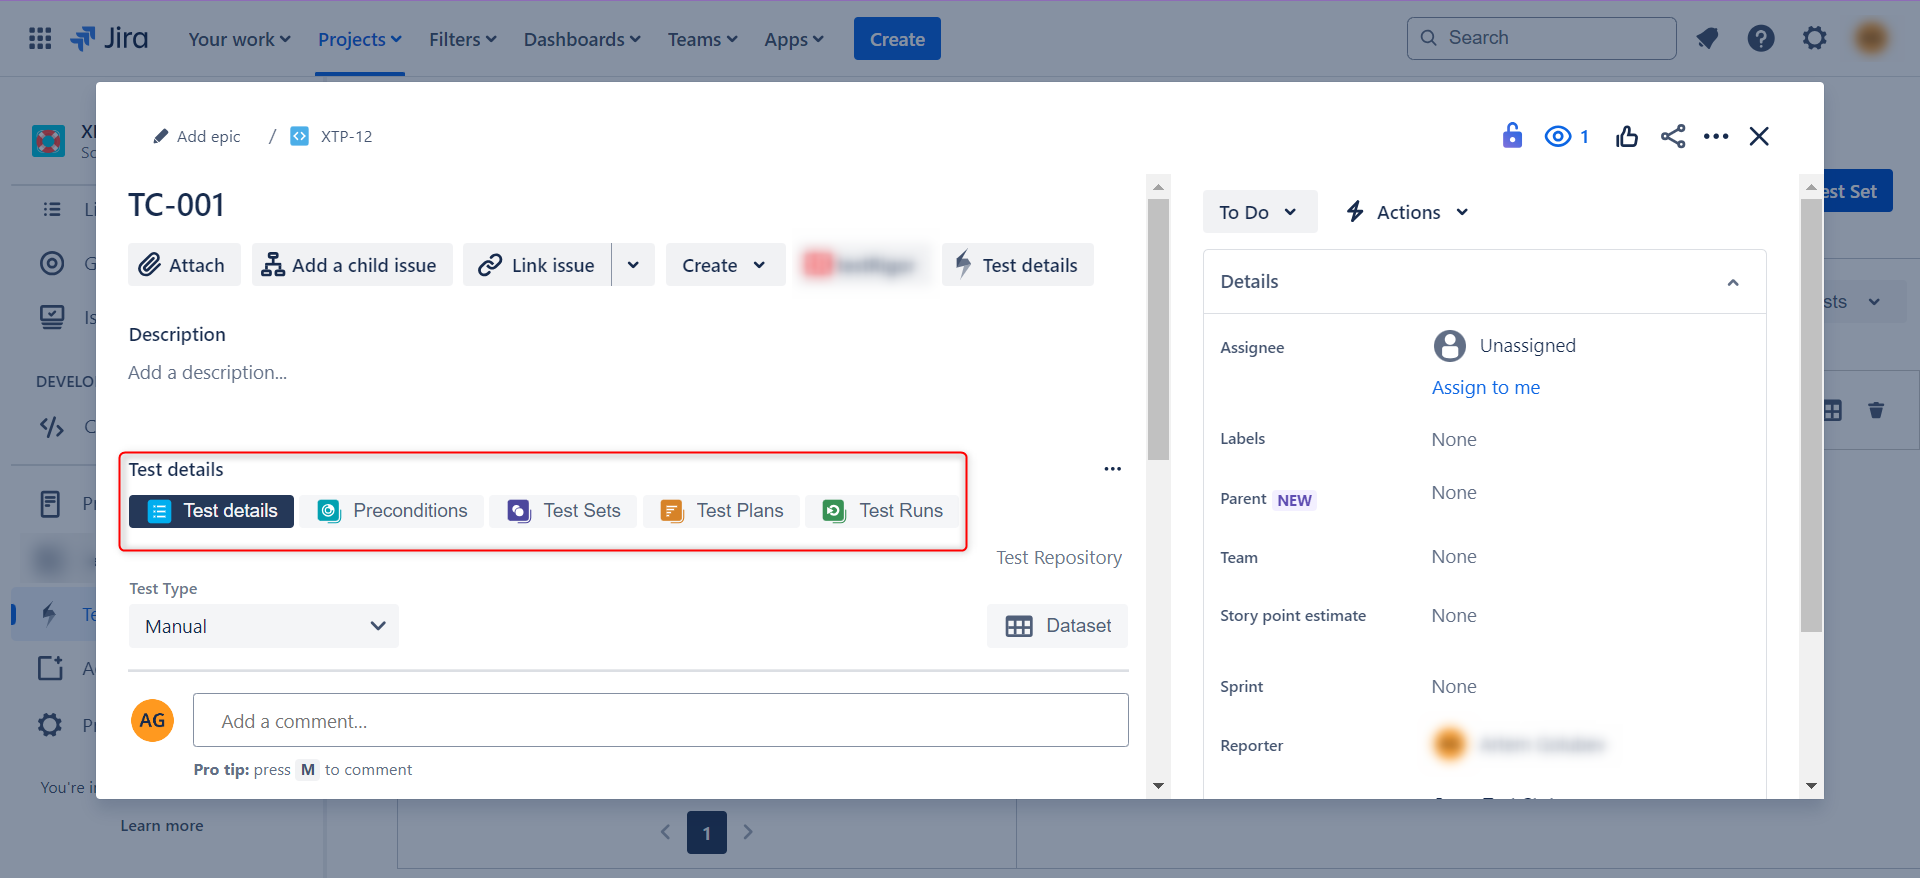Screen dimensions: 1920x878
Task: Open Jira settings gear icon
Action: pos(1814,39)
